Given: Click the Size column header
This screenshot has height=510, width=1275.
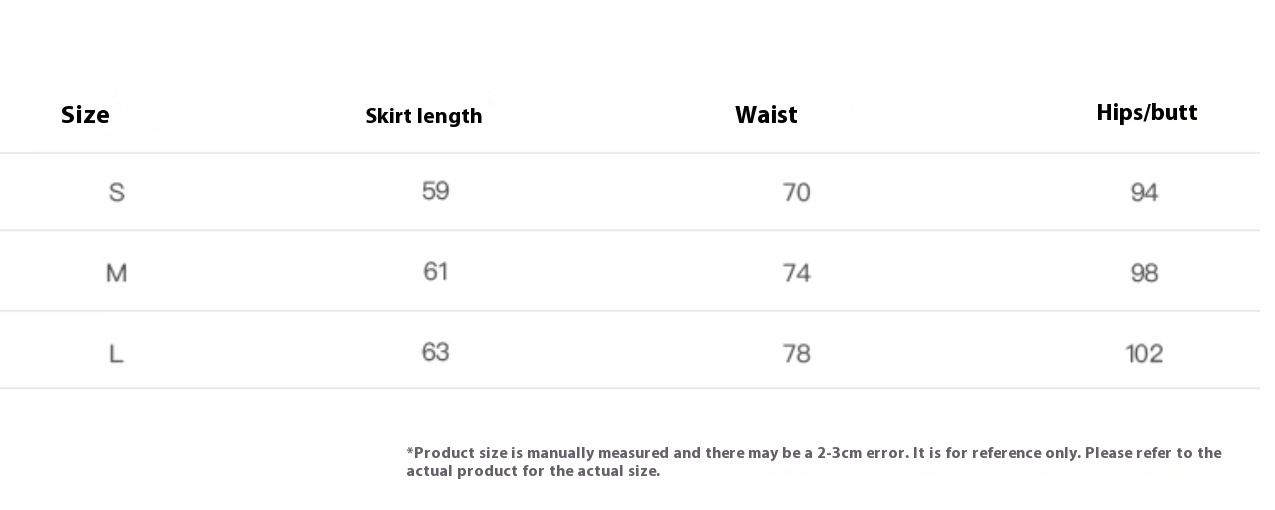Looking at the screenshot, I should tap(85, 115).
